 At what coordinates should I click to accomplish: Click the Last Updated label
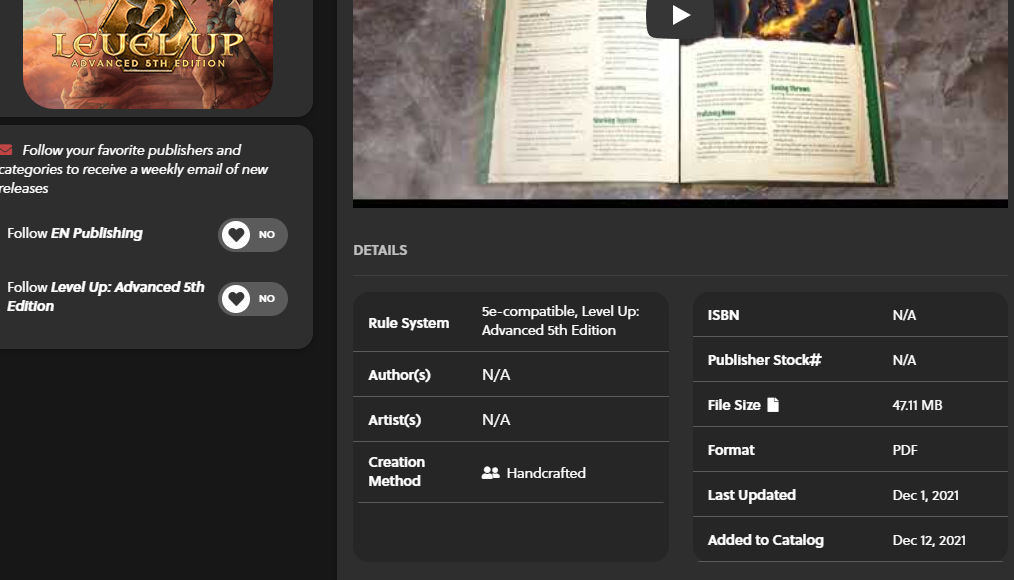click(x=752, y=495)
